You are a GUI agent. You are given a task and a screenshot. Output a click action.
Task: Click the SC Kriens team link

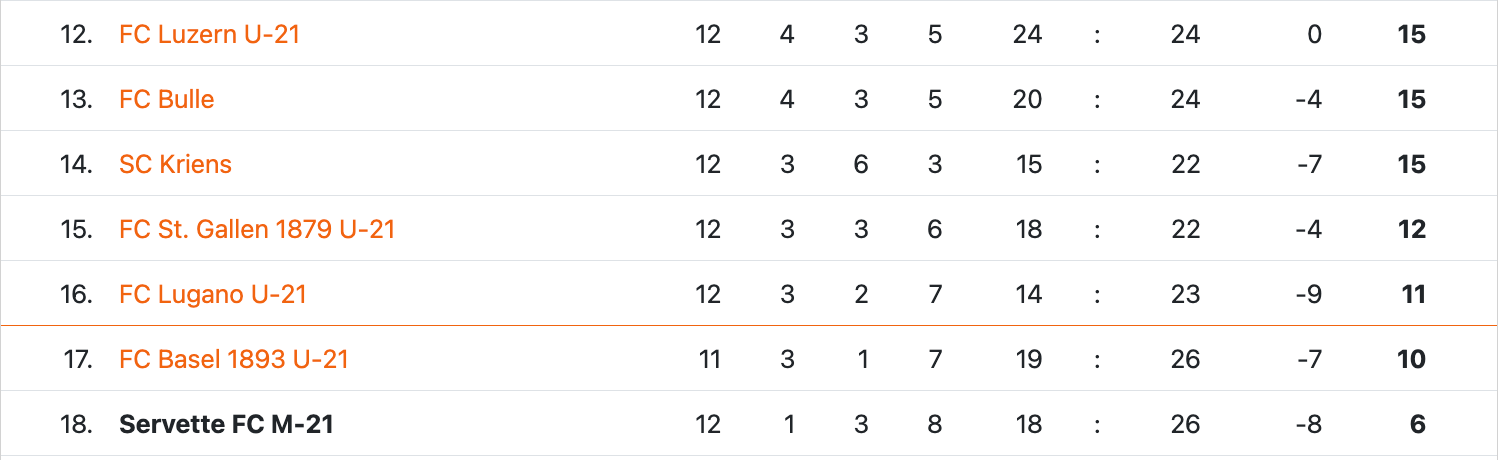pos(175,164)
